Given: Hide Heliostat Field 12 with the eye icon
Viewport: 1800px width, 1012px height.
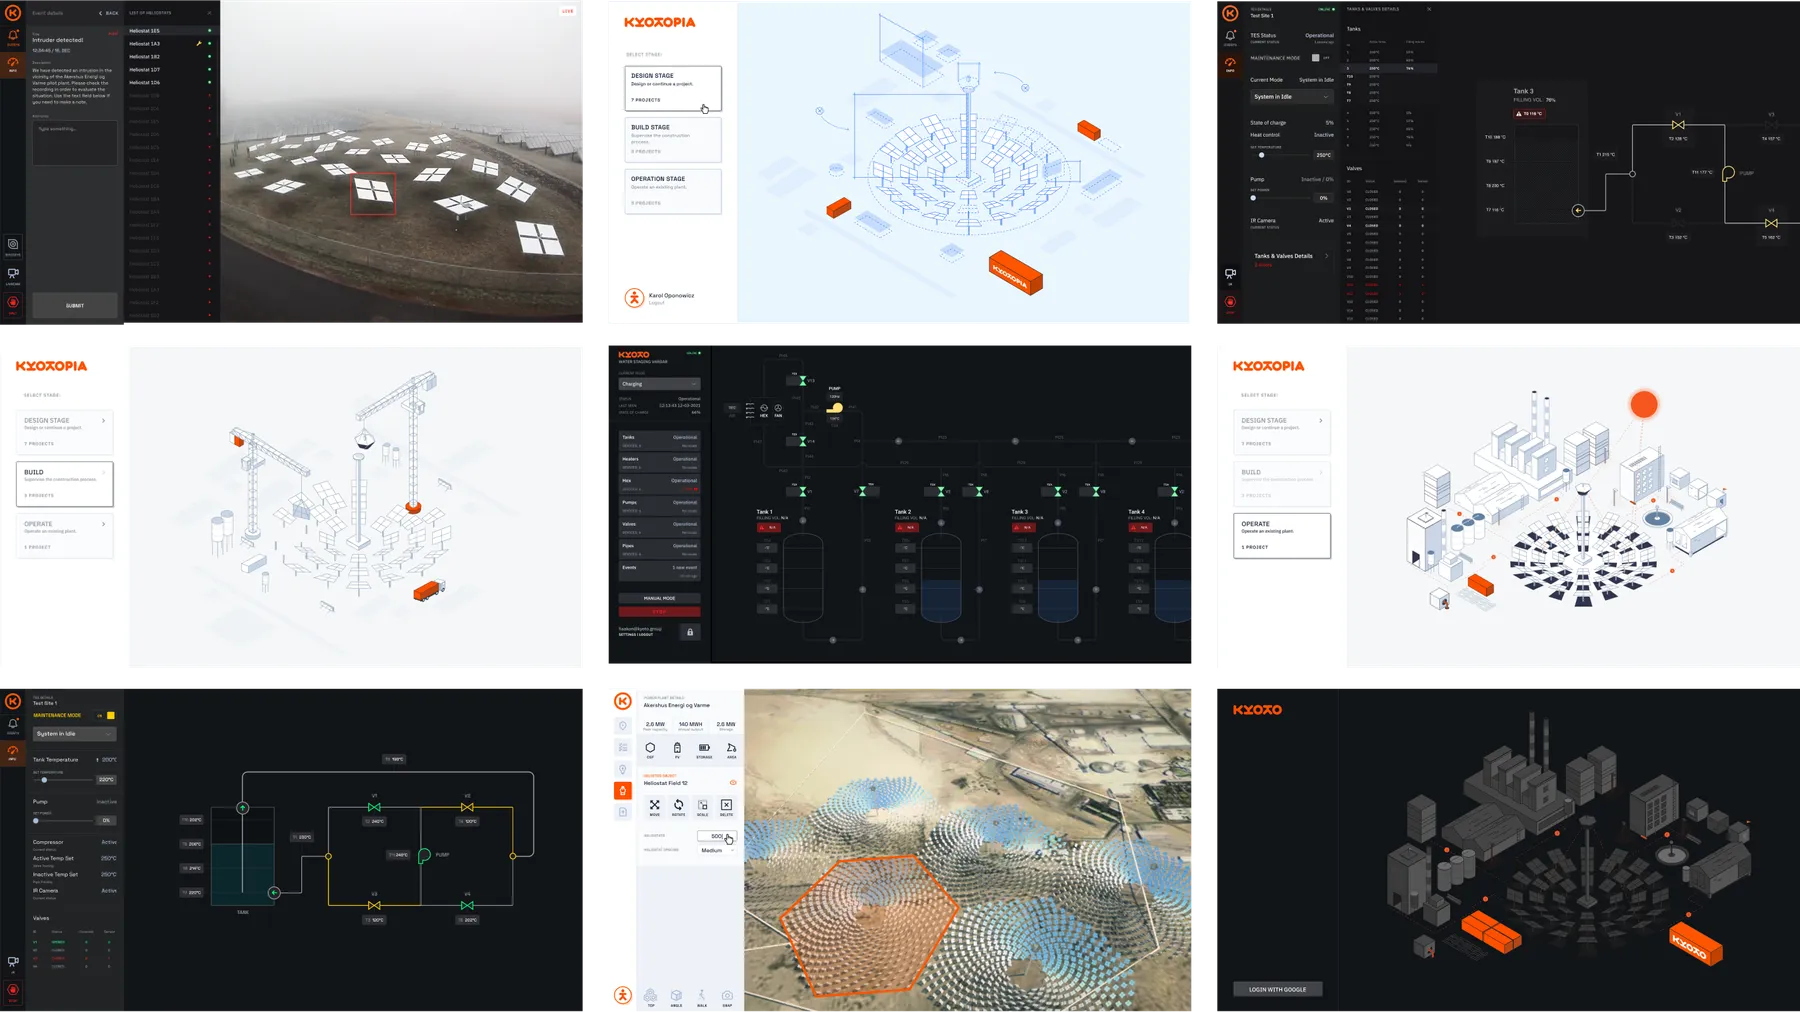Looking at the screenshot, I should 733,782.
